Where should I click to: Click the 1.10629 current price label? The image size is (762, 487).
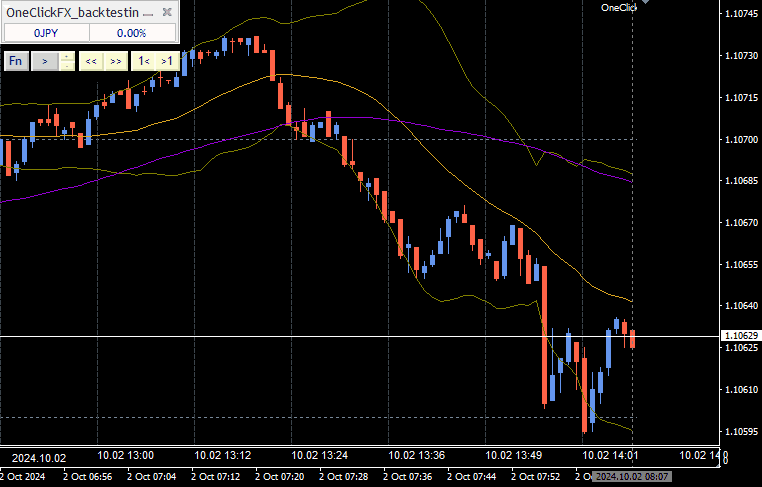tap(740, 336)
